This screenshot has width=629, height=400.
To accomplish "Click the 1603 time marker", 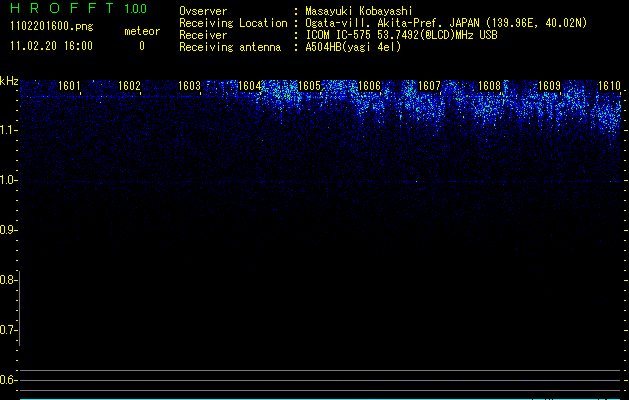I will (189, 86).
